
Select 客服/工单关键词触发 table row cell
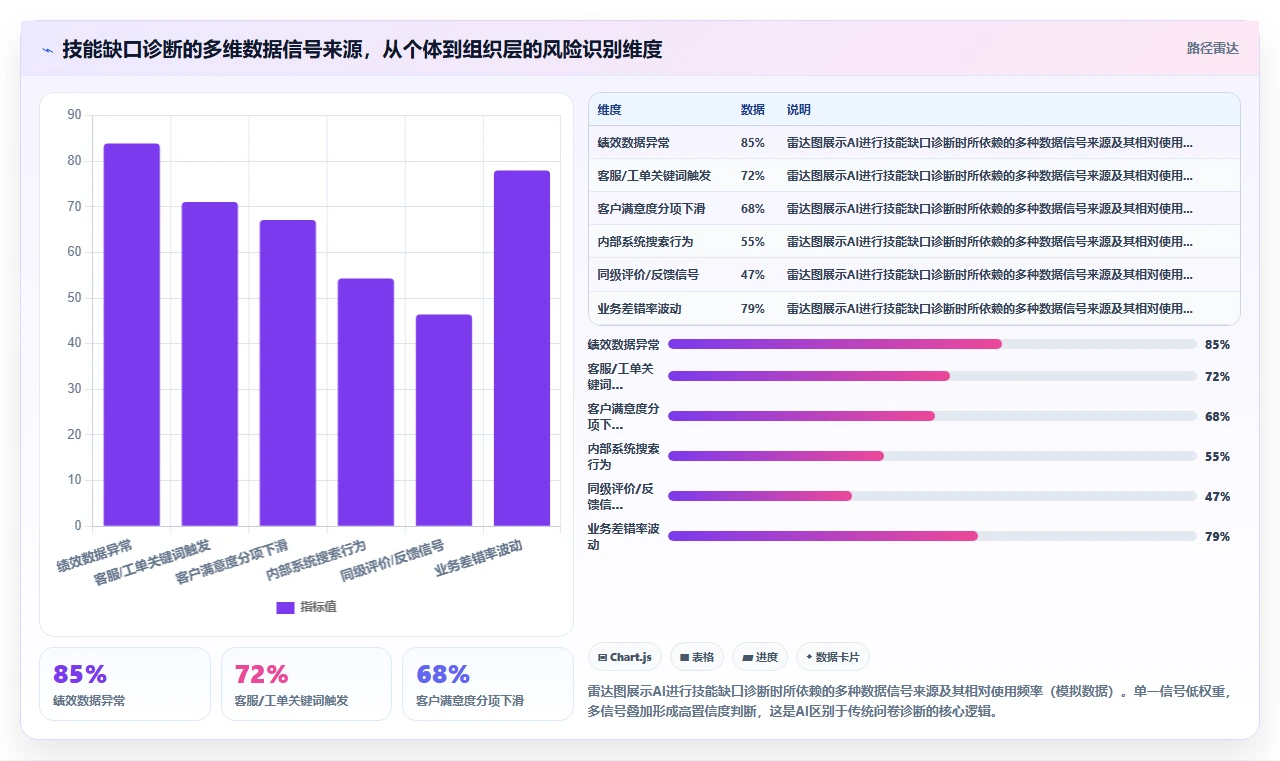coord(654,176)
